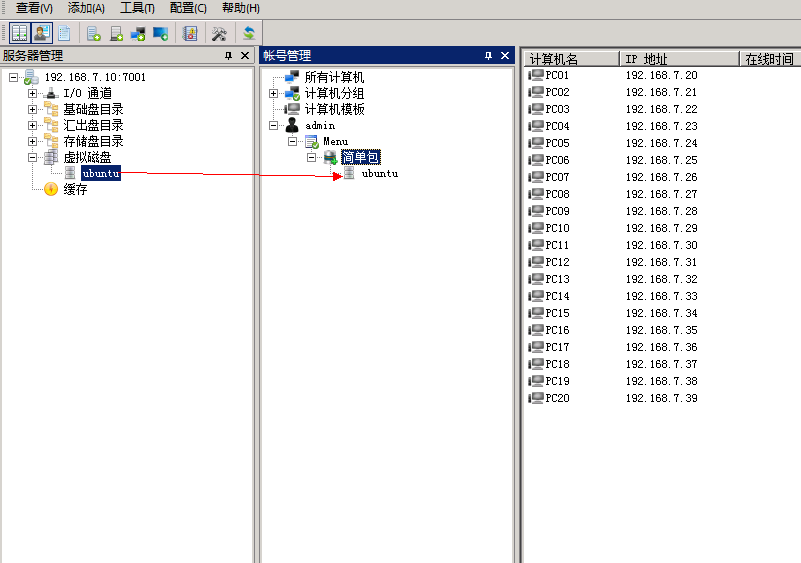Select the 汇出盘目录 folder
801x563 pixels.
tap(93, 125)
